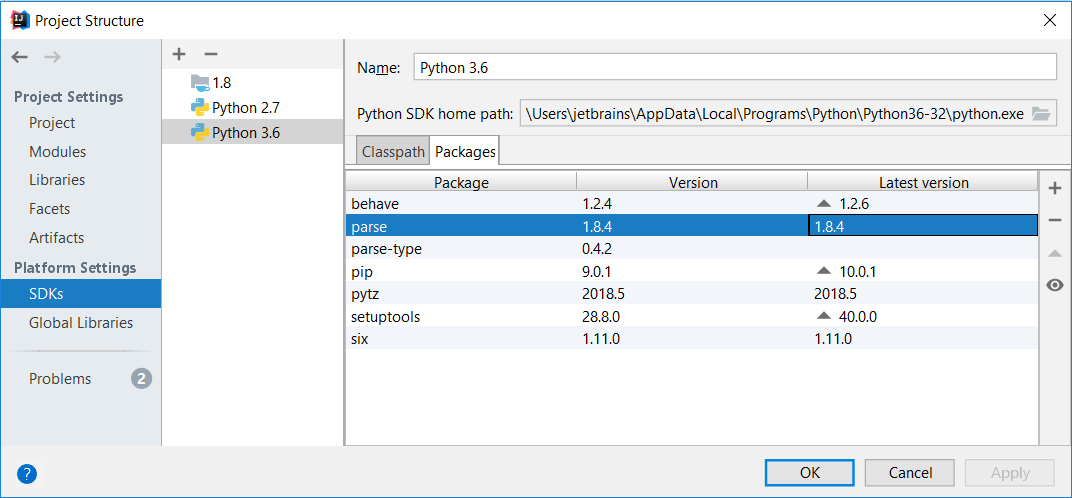The height and width of the screenshot is (498, 1072).
Task: Click the back navigation arrow
Action: (x=20, y=57)
